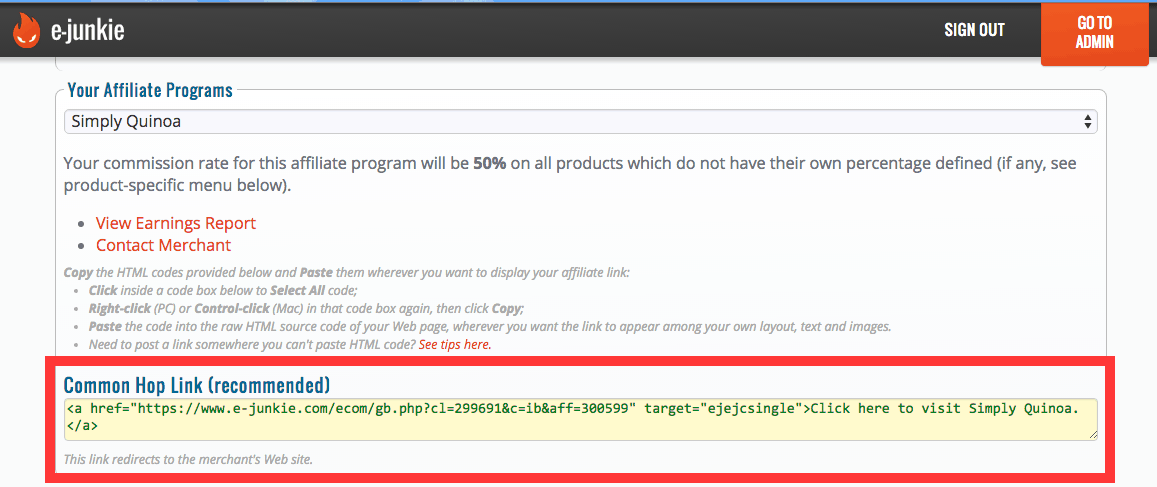Click the text Select All code instruction line
Image resolution: width=1157 pixels, height=487 pixels.
pos(223,291)
